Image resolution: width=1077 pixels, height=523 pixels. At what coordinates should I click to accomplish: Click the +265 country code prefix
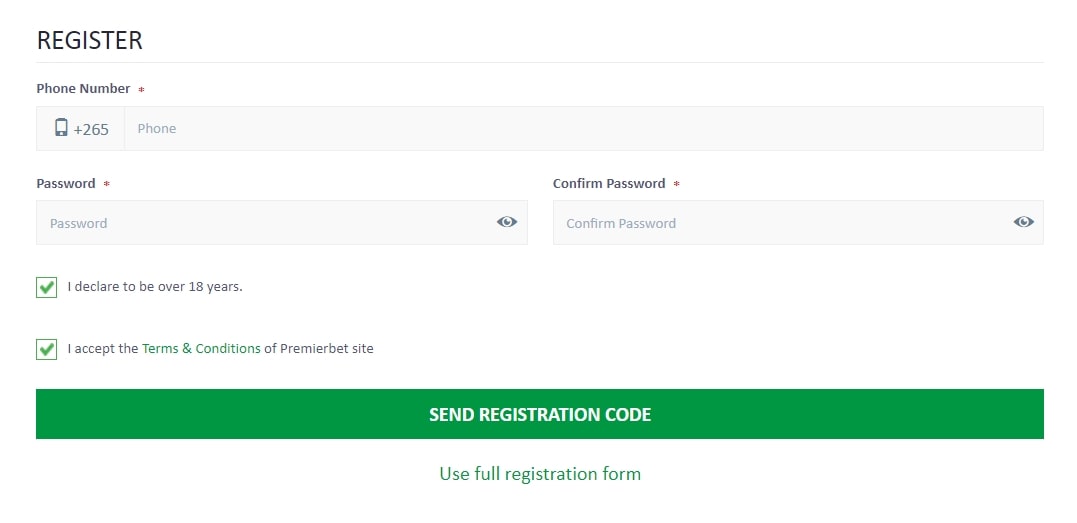tap(91, 129)
